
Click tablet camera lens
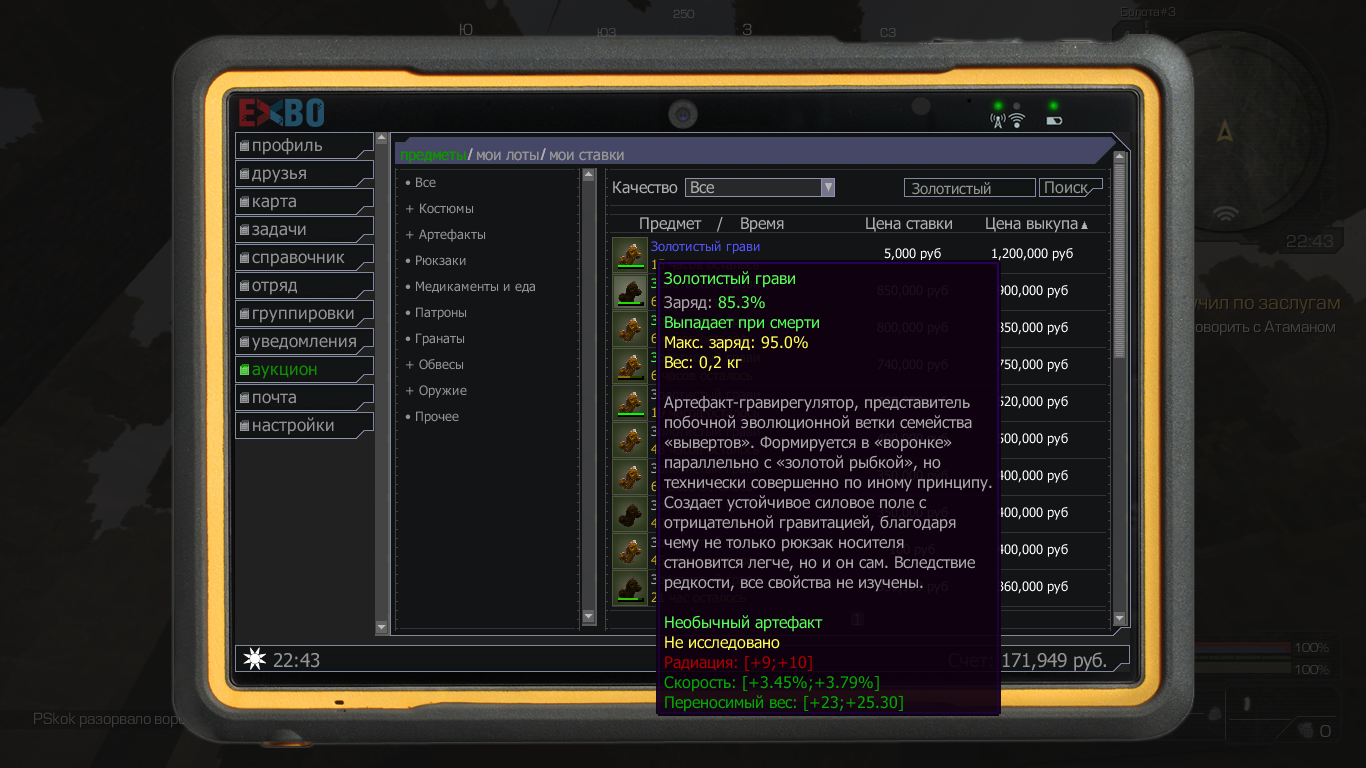pyautogui.click(x=683, y=115)
